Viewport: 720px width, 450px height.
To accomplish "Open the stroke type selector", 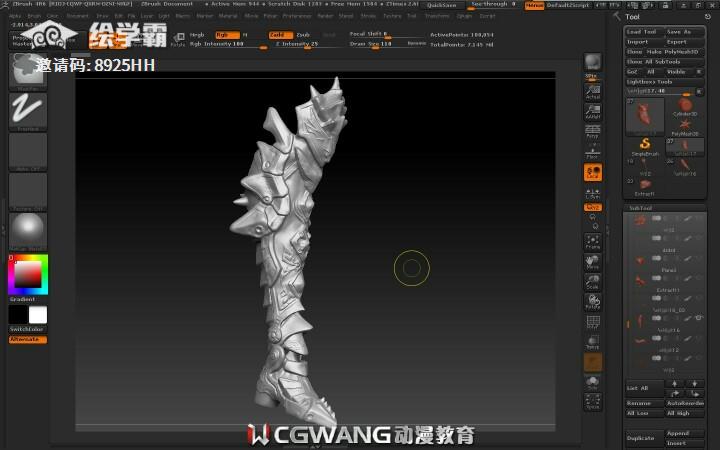I will pyautogui.click(x=28, y=112).
